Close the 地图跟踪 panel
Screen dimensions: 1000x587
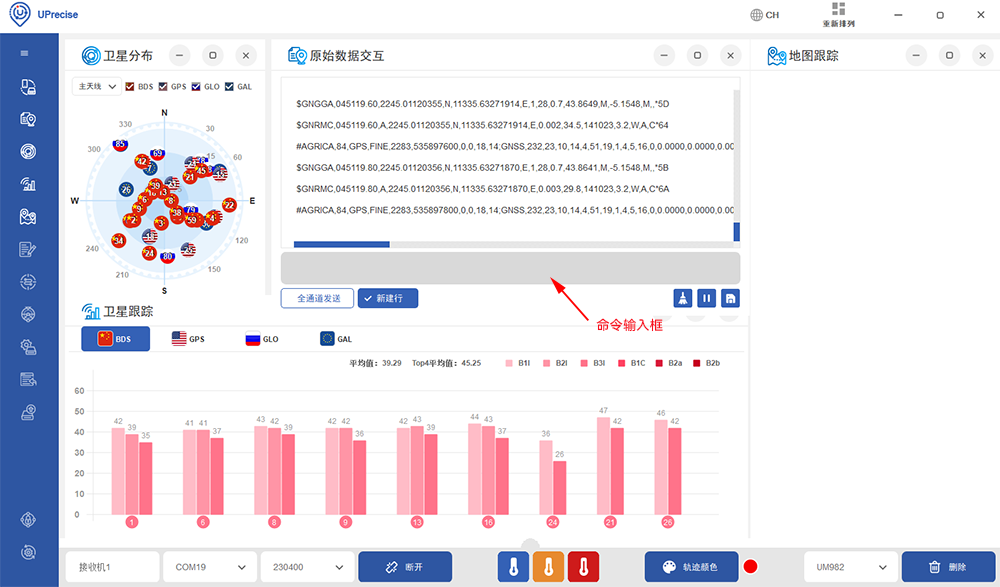(x=982, y=56)
